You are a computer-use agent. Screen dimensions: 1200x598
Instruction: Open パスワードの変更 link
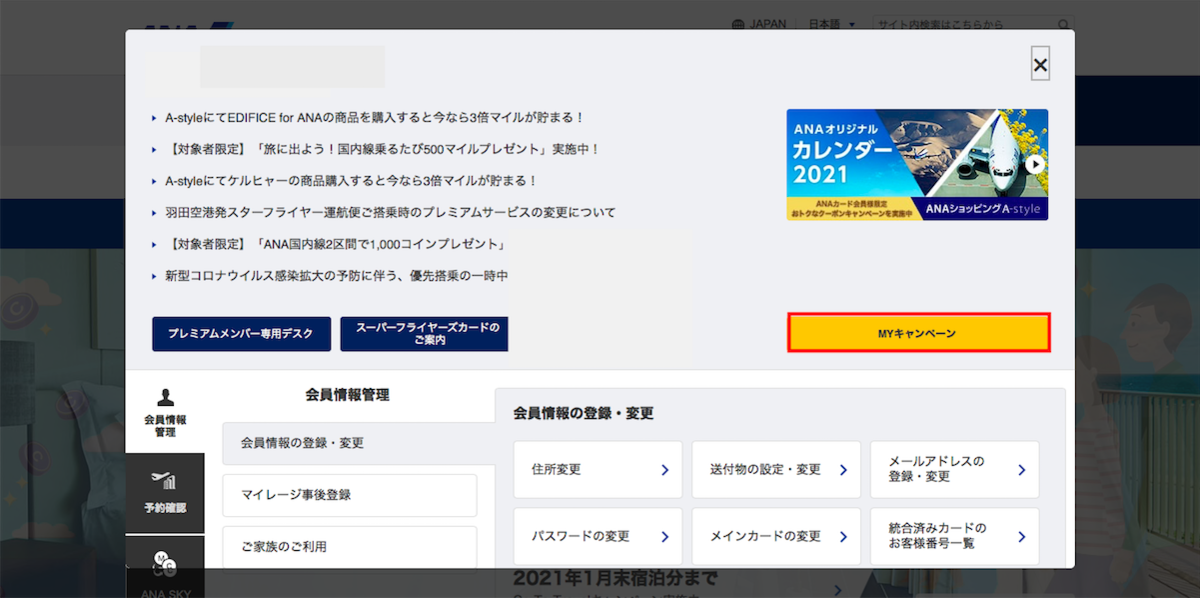click(x=598, y=536)
